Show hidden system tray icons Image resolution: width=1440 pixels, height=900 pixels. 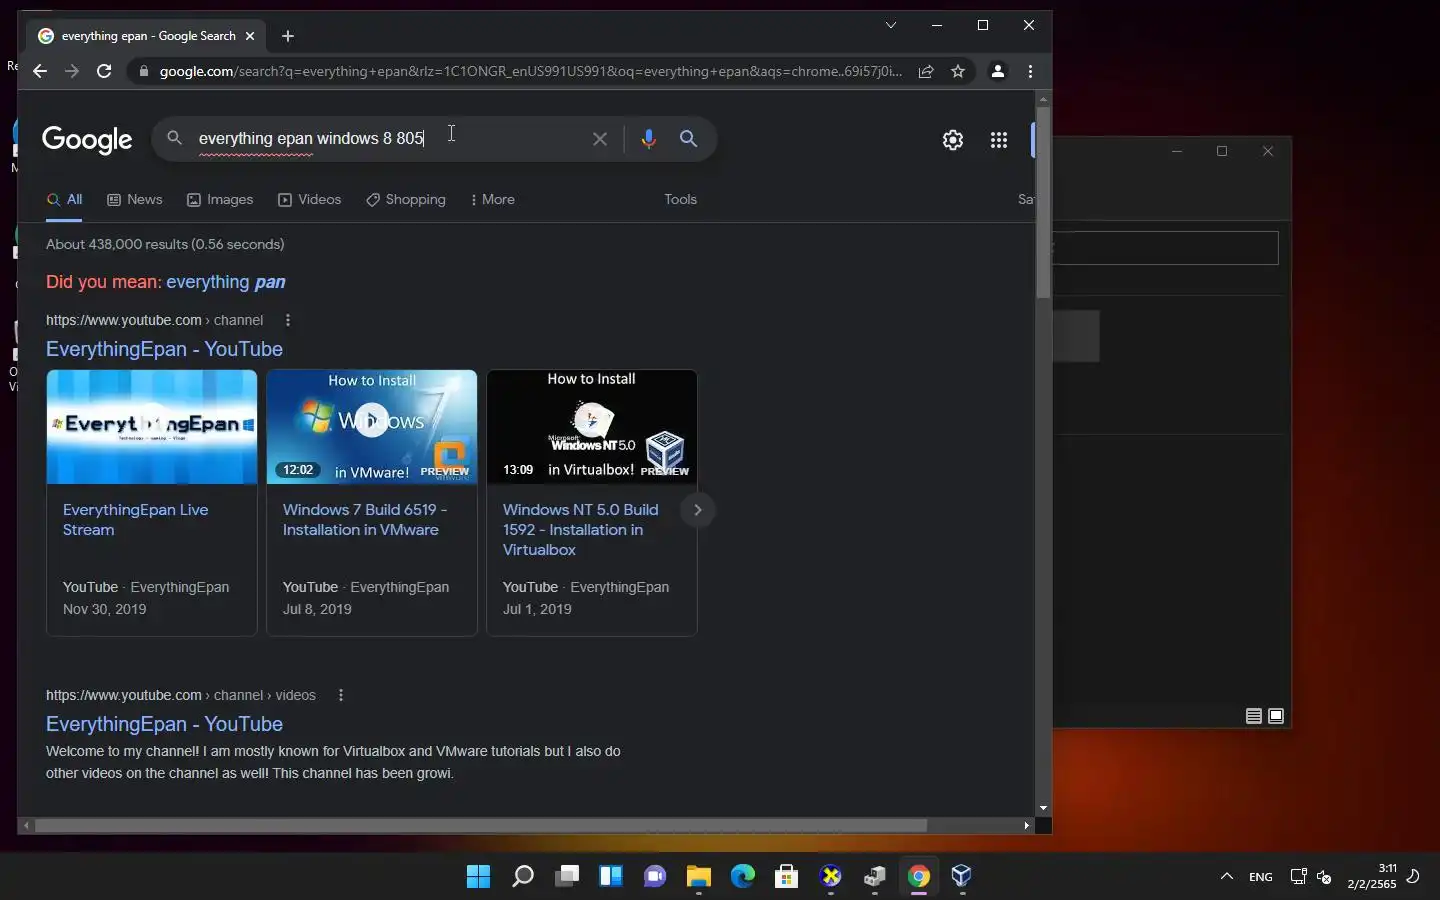tap(1227, 877)
